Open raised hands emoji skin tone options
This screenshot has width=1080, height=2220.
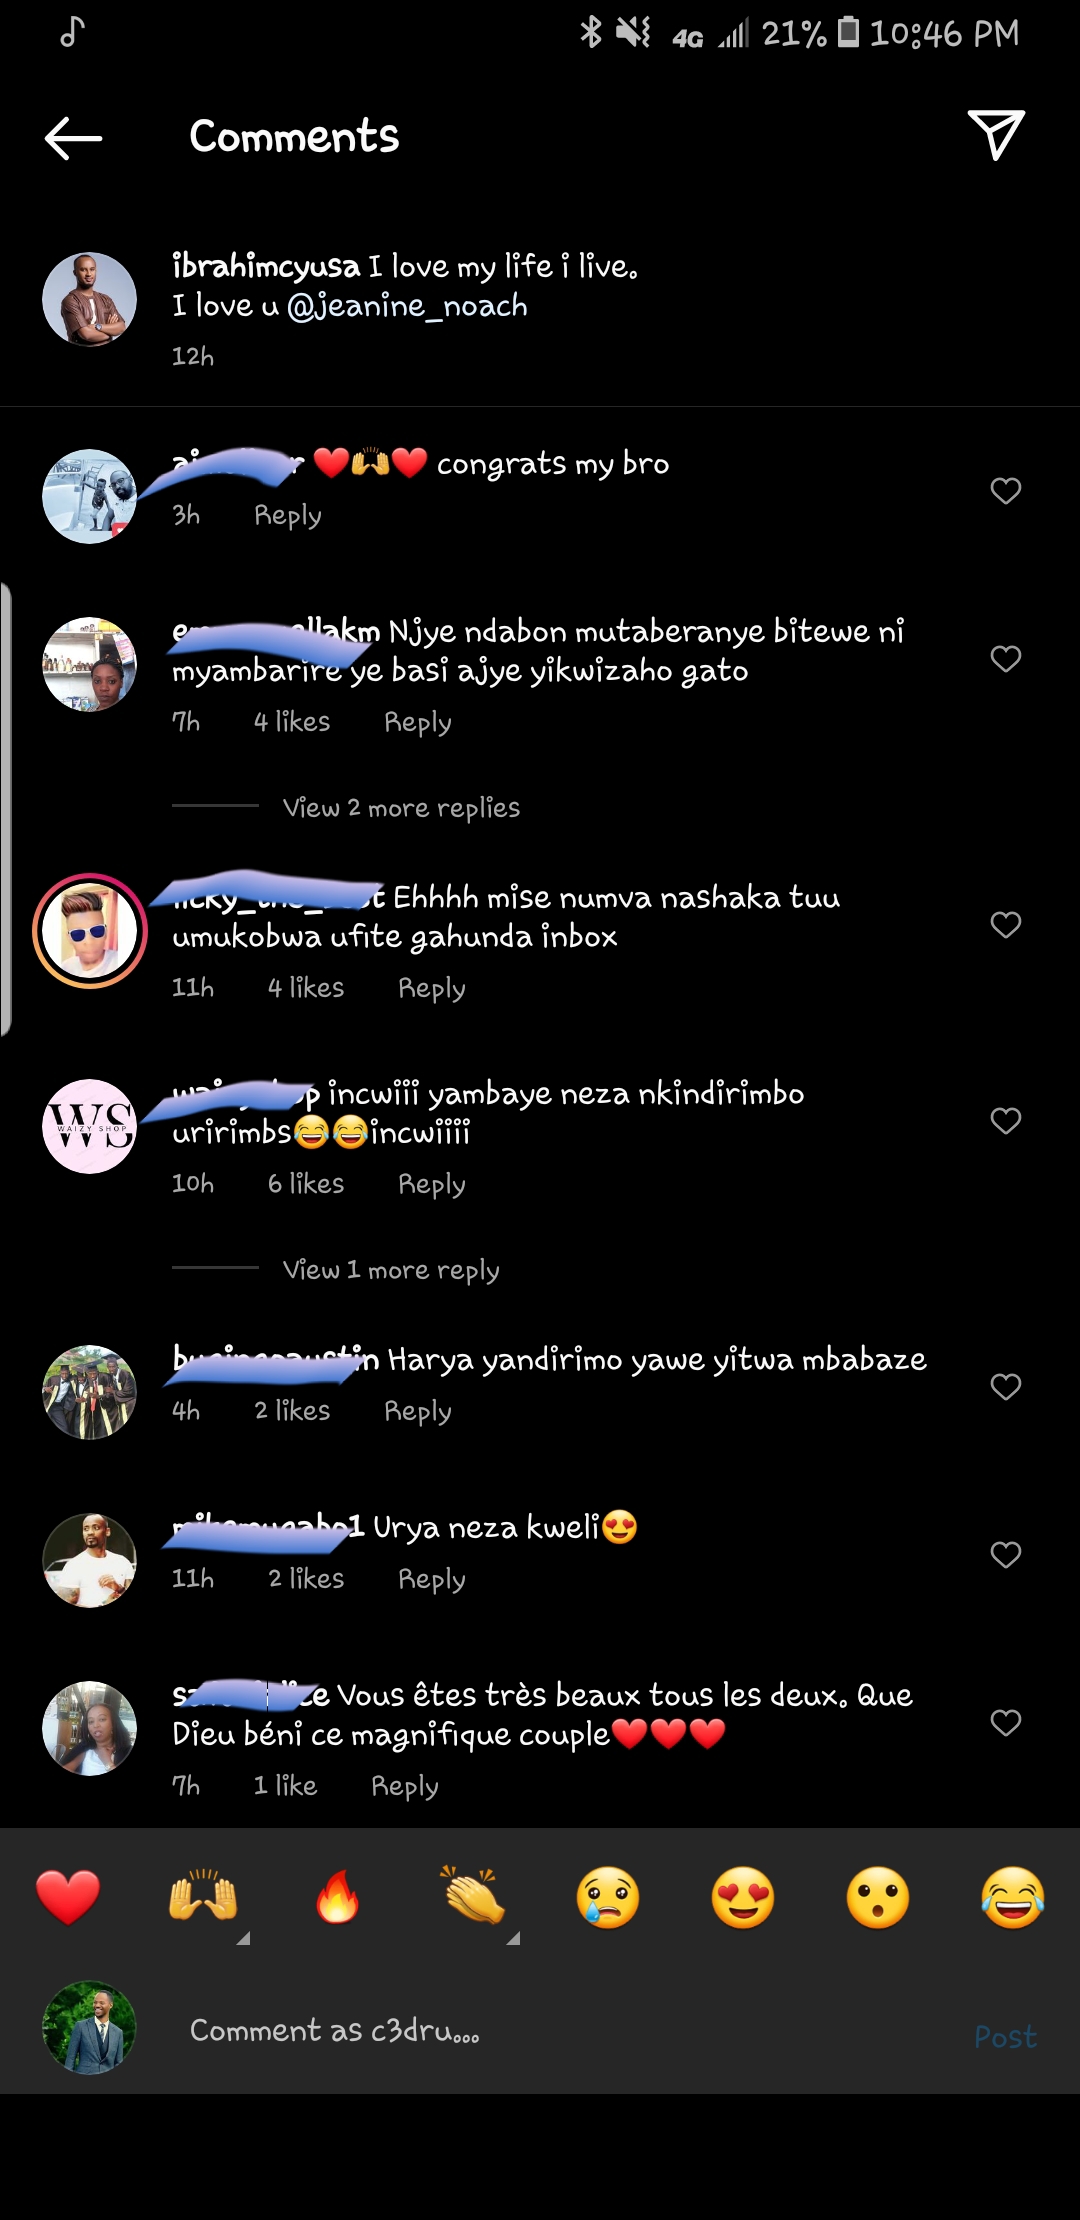[x=204, y=1897]
